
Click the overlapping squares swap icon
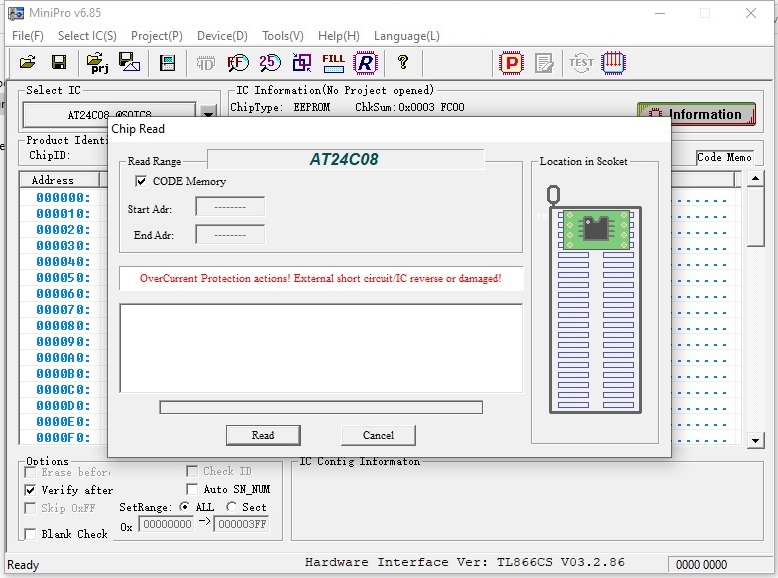tap(302, 63)
